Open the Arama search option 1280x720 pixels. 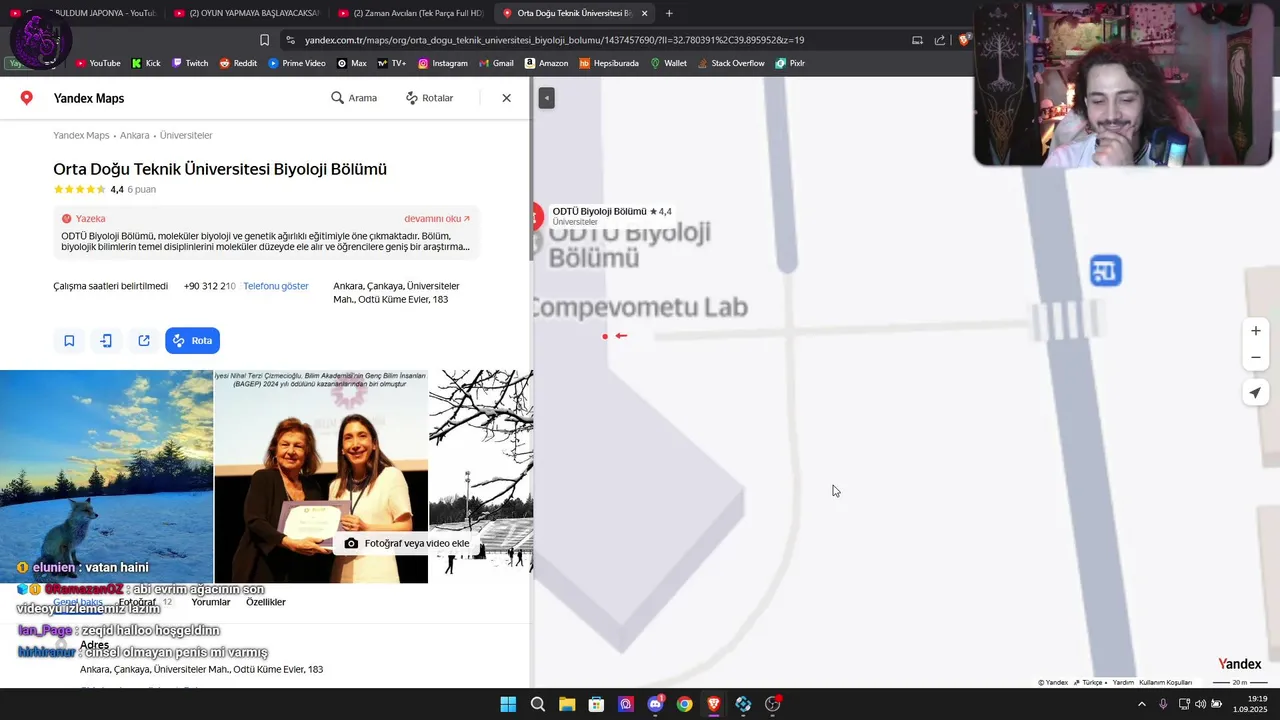(x=354, y=98)
